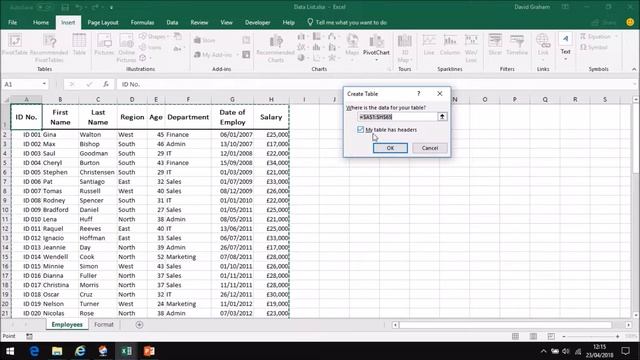The image size is (640, 360).
Task: Click the horizontal scrollbar
Action: pyautogui.click(x=506, y=325)
